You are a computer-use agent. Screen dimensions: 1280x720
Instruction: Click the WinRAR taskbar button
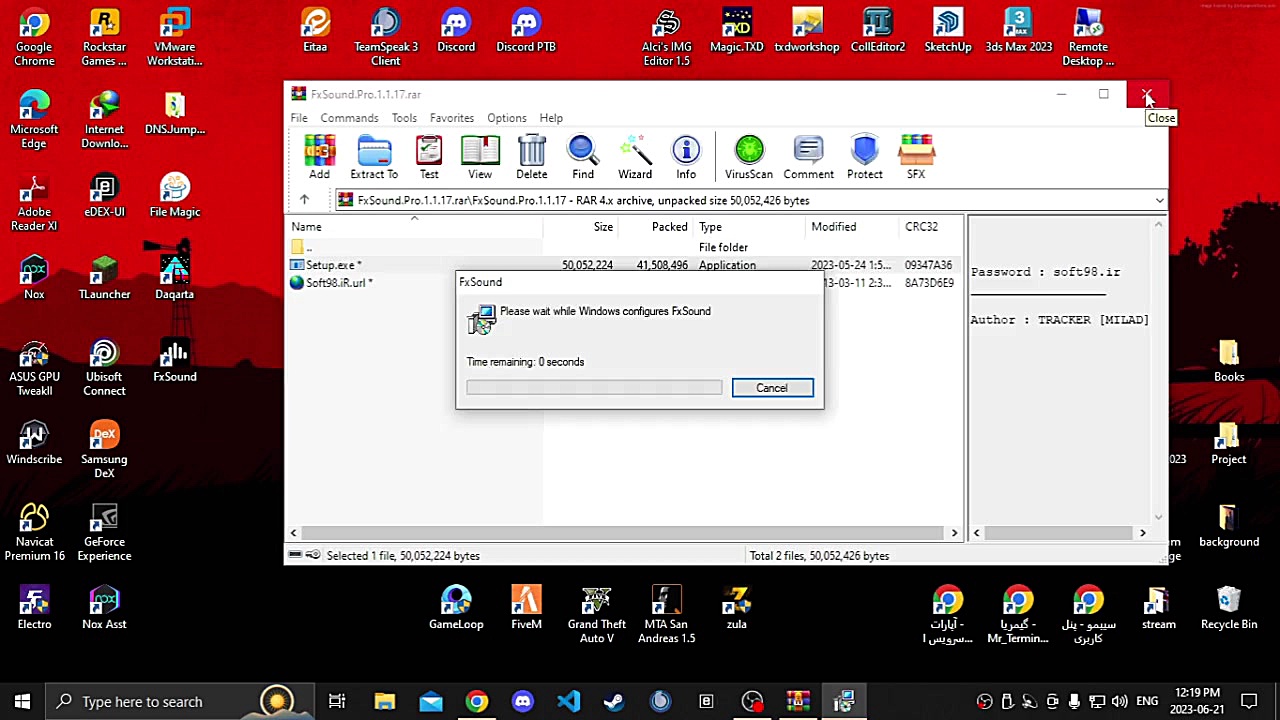(x=798, y=701)
